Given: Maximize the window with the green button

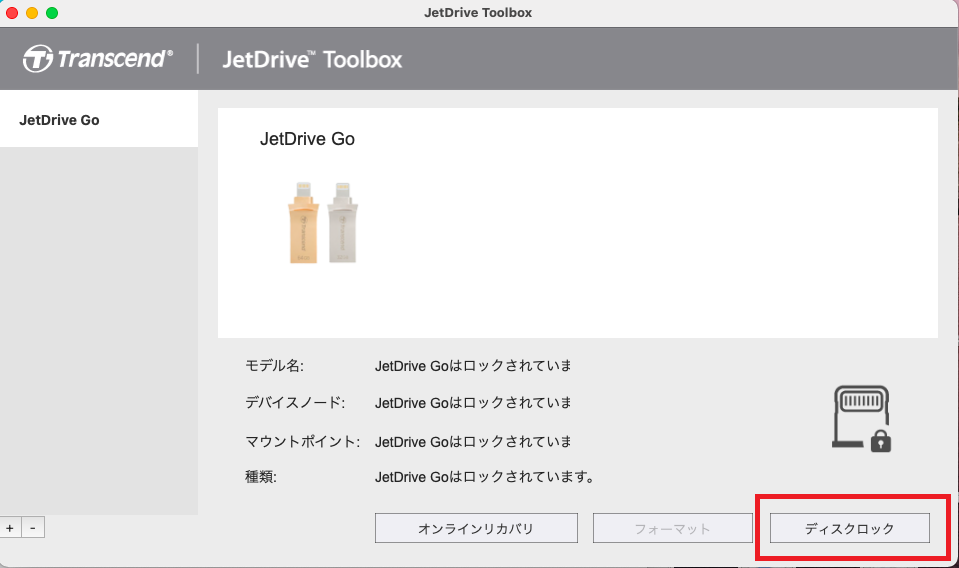Looking at the screenshot, I should 52,13.
